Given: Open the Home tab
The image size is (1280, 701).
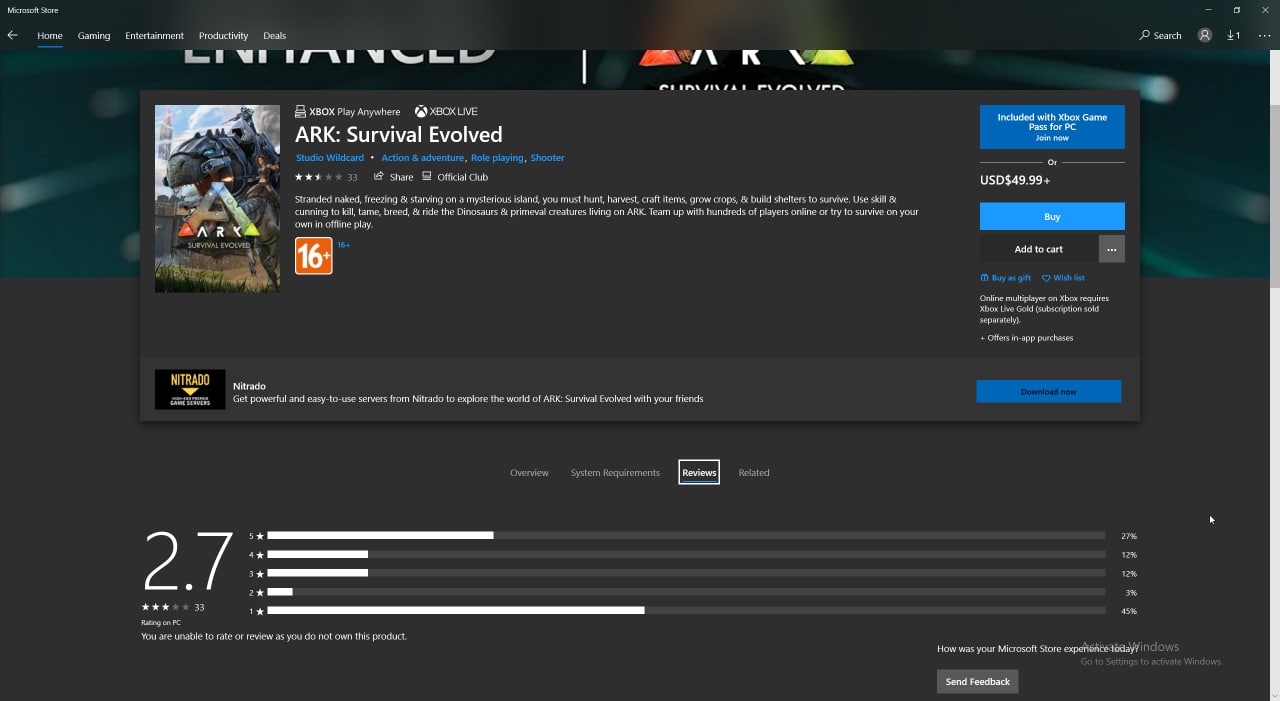Looking at the screenshot, I should click(x=50, y=36).
